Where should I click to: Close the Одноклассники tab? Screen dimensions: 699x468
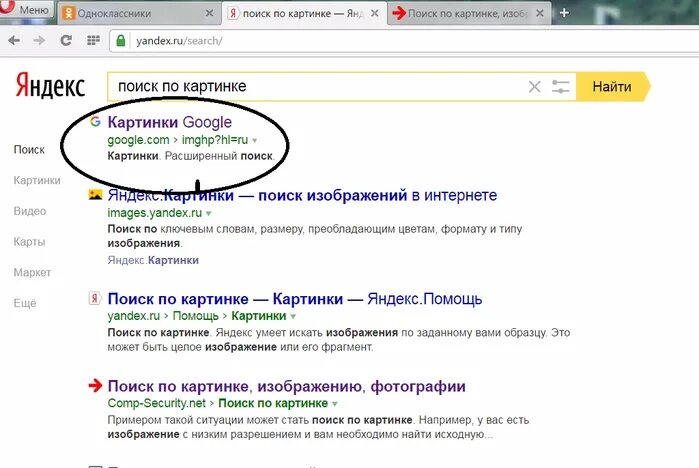[x=209, y=13]
